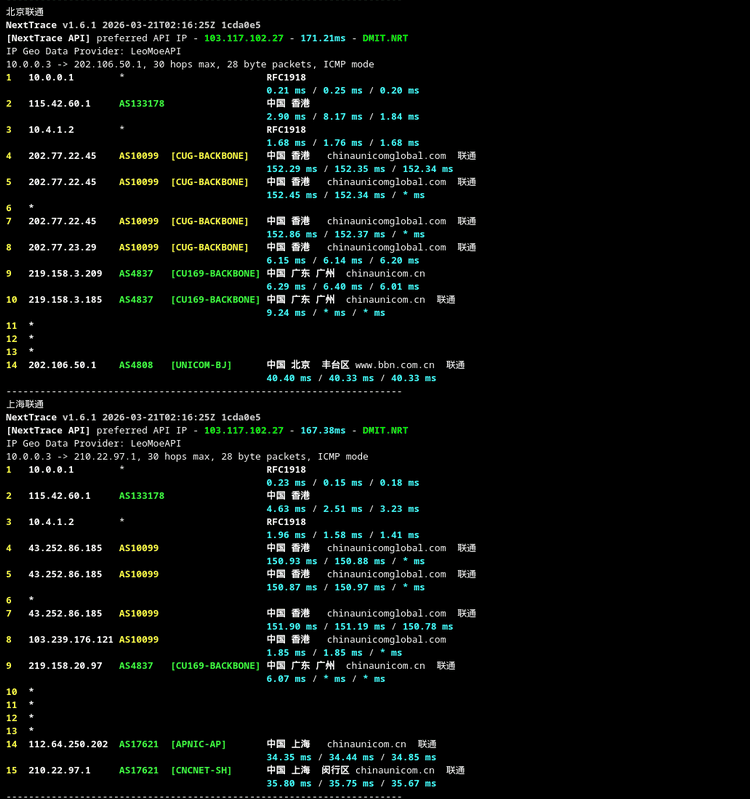Select hop IP address 202.77.23.29
This screenshot has width=750, height=799.
[x=62, y=247]
